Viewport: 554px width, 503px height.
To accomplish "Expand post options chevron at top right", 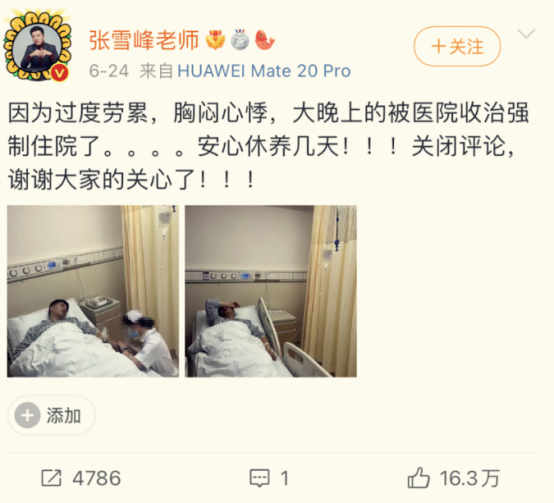I will tap(526, 34).
